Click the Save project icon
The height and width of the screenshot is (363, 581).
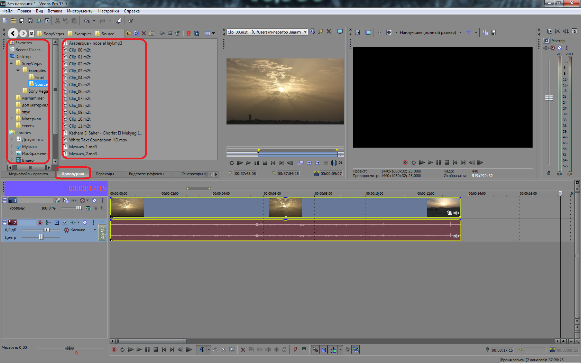tap(22, 21)
